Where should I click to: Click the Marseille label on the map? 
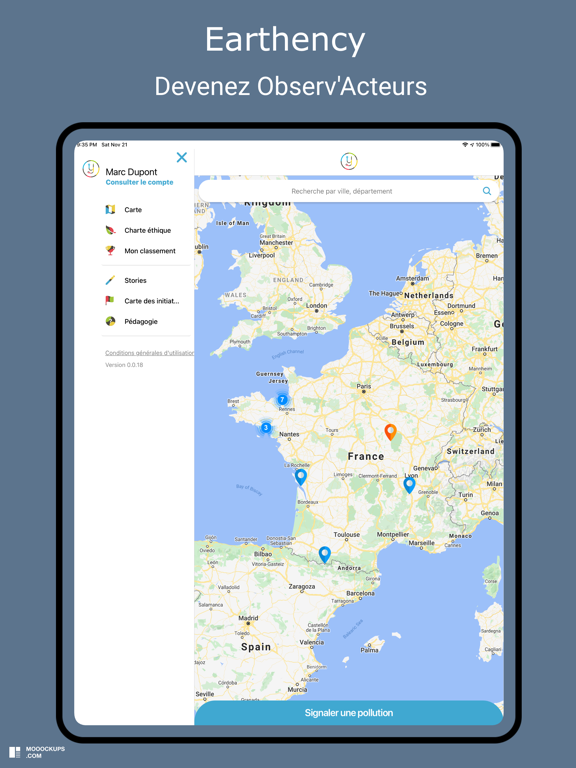click(421, 543)
